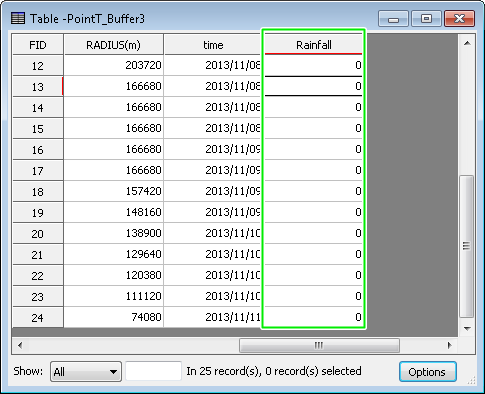485x394 pixels.
Task: Open the Show dropdown set to All
Action: point(86,371)
